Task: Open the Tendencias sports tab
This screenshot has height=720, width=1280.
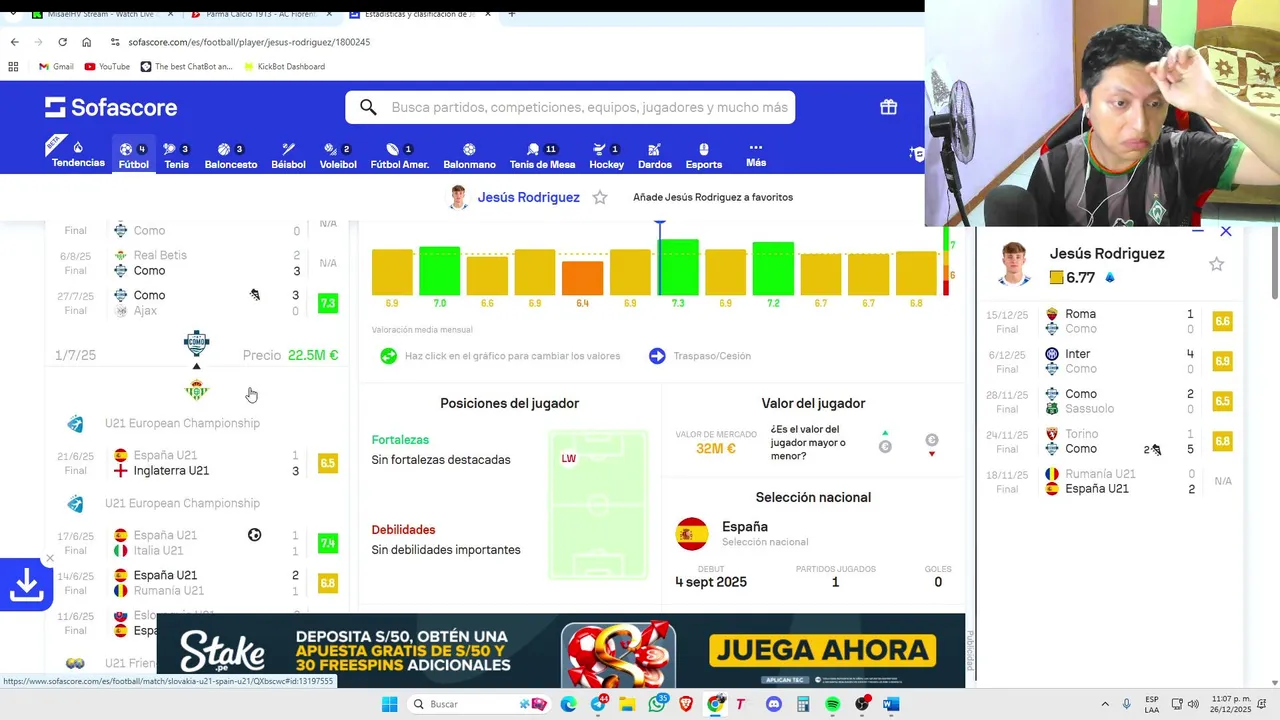Action: coord(78,154)
